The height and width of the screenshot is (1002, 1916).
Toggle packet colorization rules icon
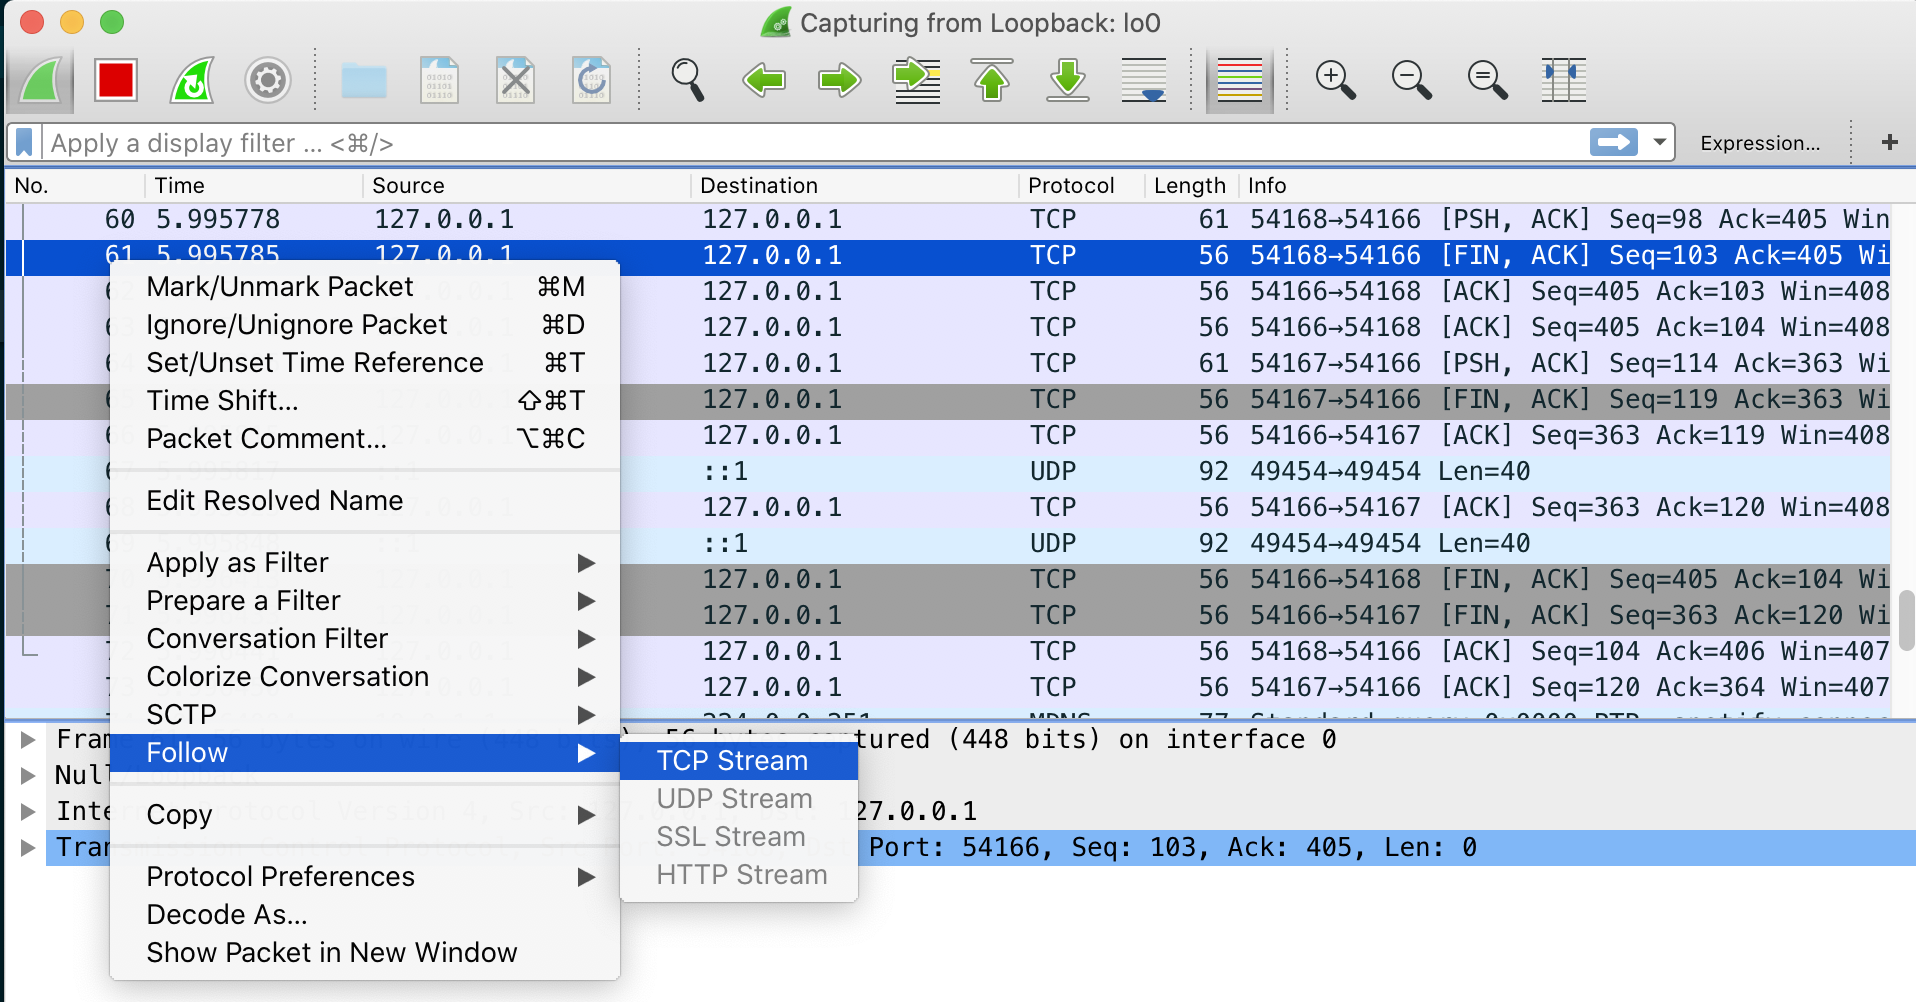click(x=1240, y=80)
